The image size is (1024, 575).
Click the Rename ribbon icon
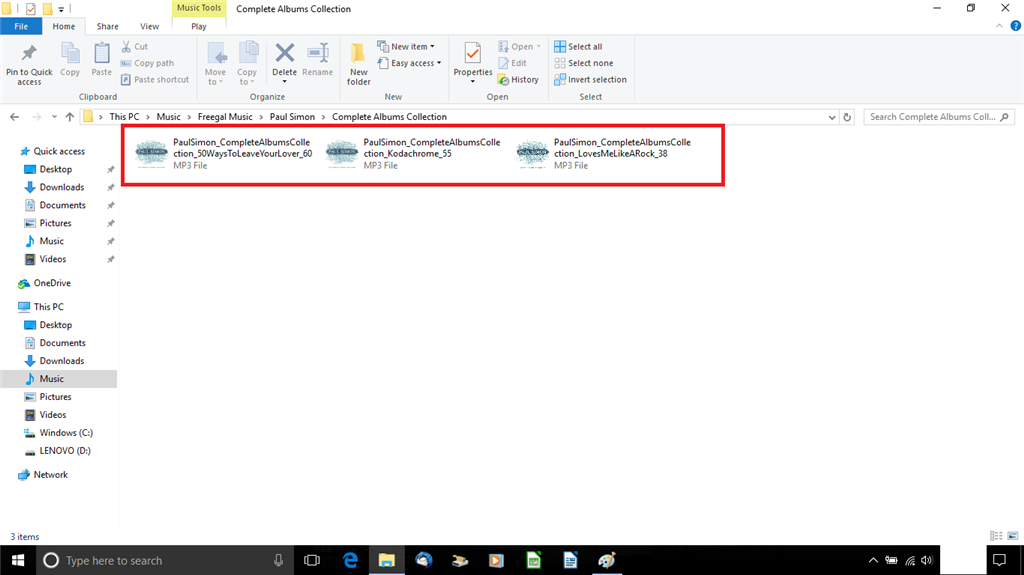pyautogui.click(x=317, y=53)
